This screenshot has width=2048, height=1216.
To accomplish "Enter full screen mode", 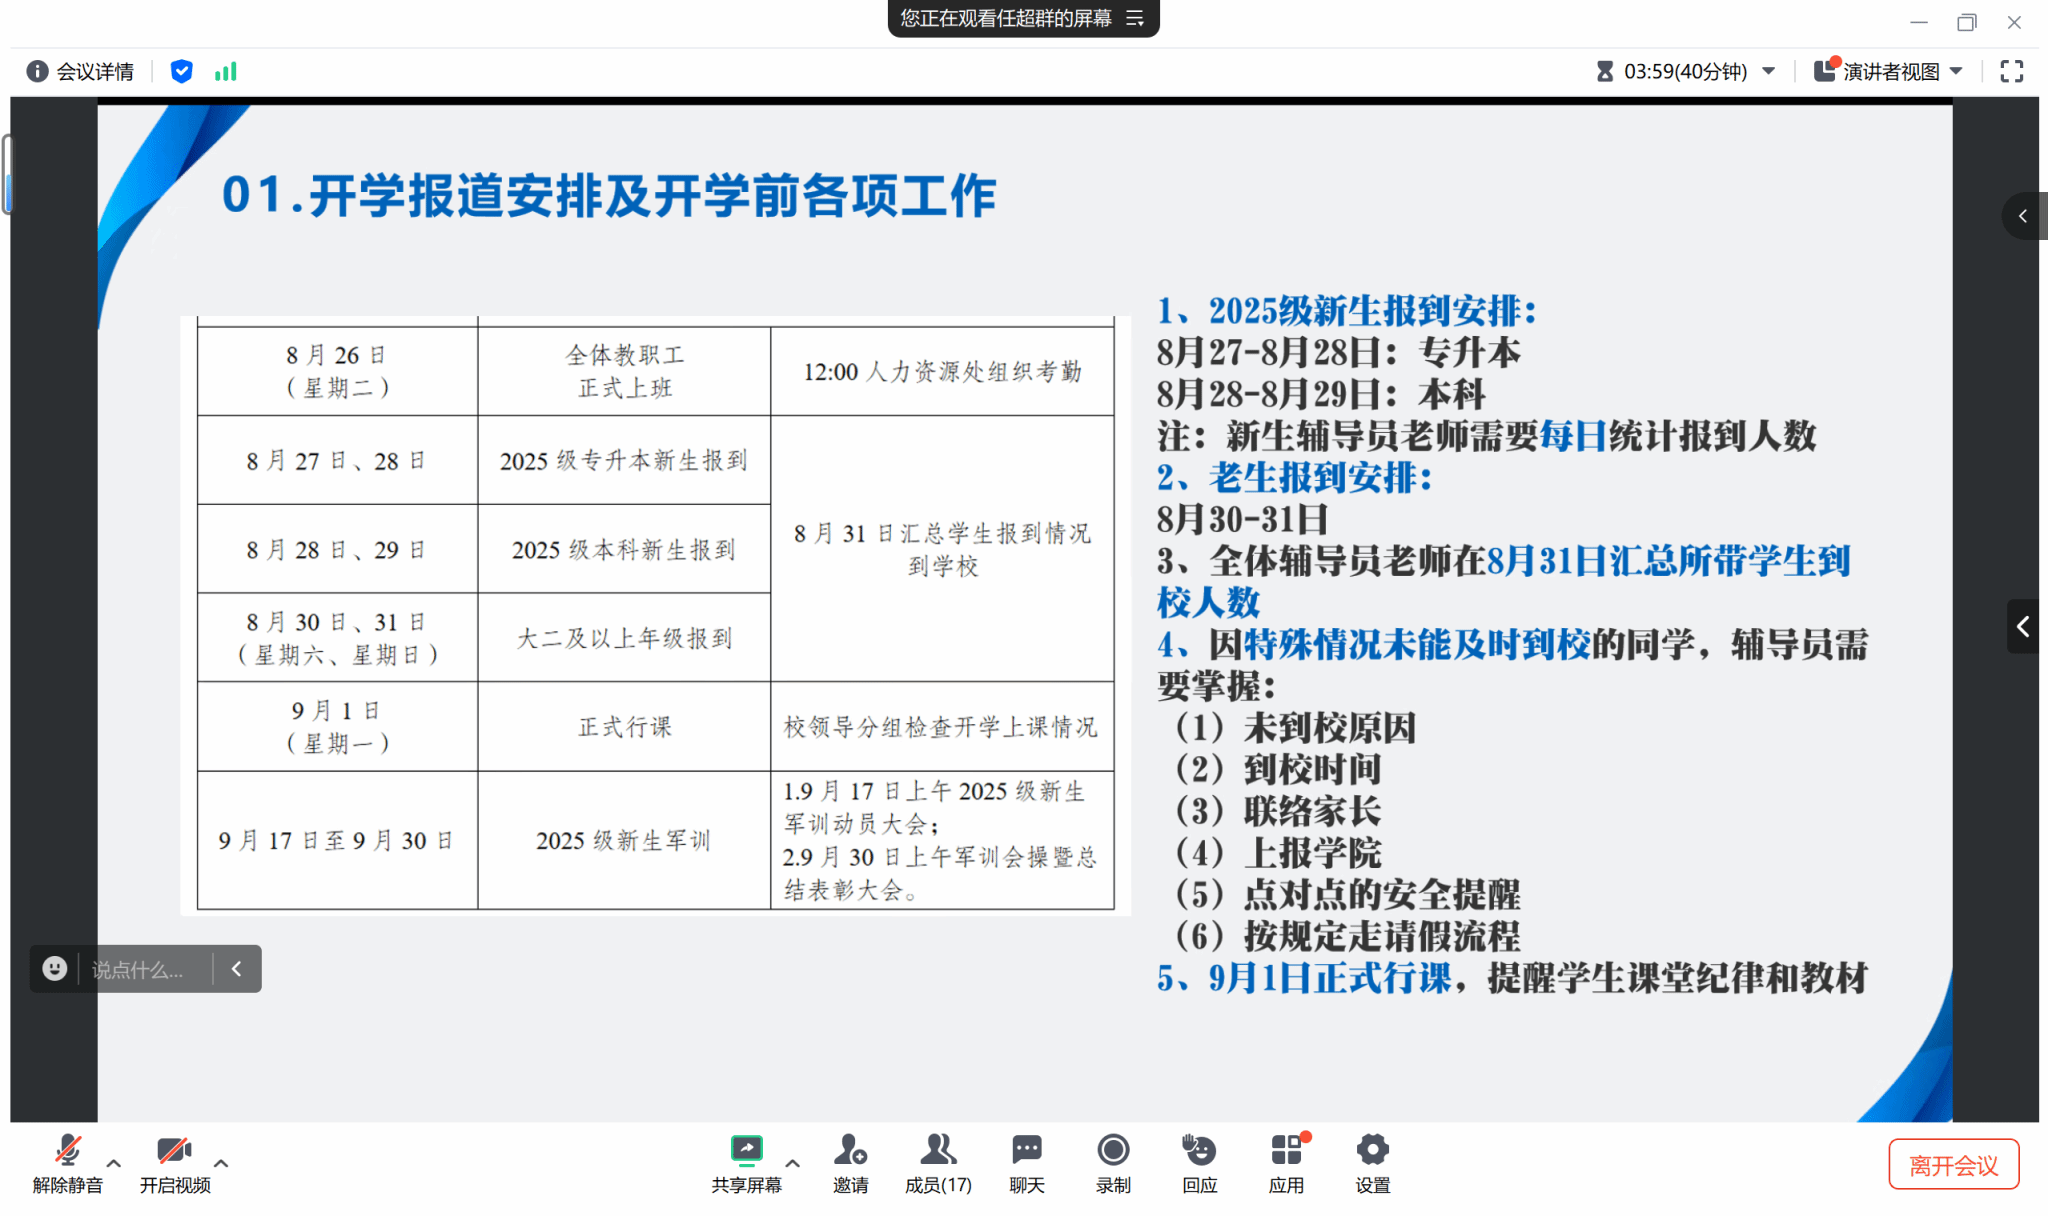I will click(x=2011, y=71).
